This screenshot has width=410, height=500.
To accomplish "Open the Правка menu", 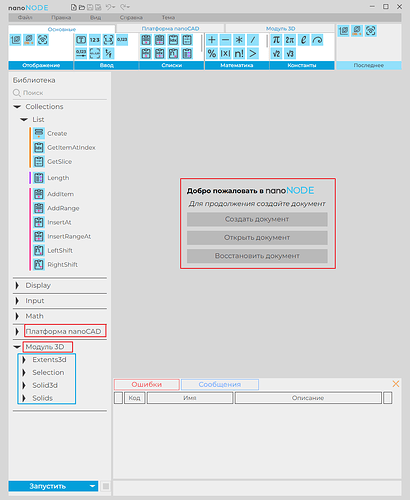I will pos(61,17).
